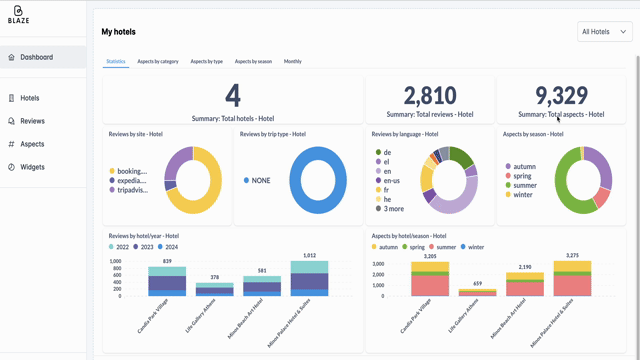Toggle spring in Aspects by hotel/season legend
The height and width of the screenshot is (360, 640).
[x=413, y=247]
